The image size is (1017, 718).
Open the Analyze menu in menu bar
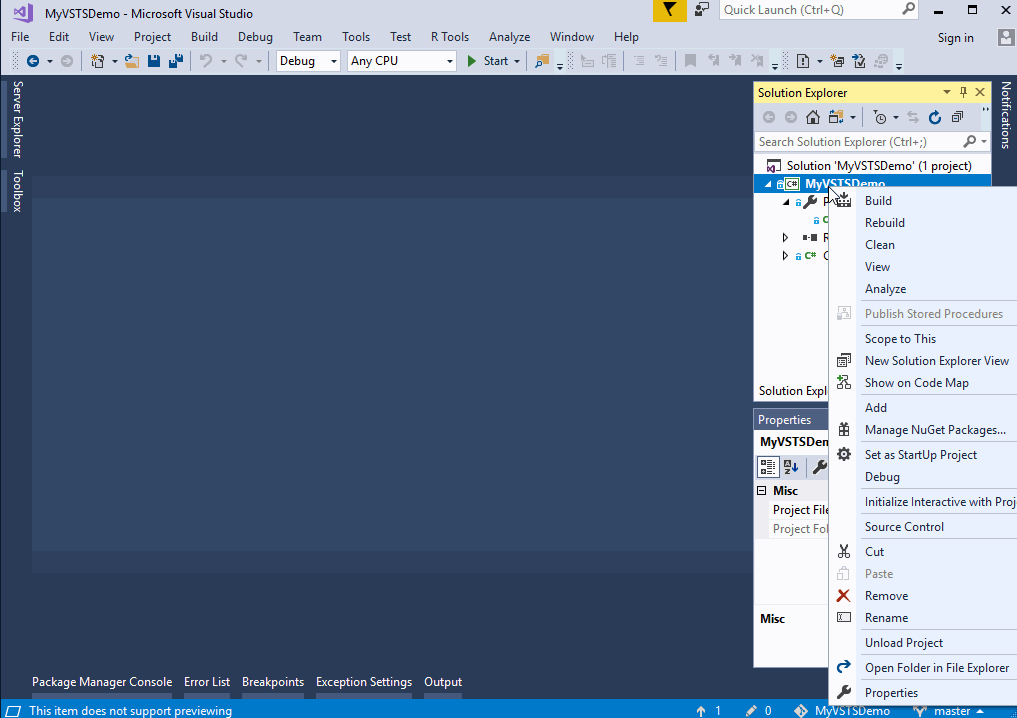(509, 37)
